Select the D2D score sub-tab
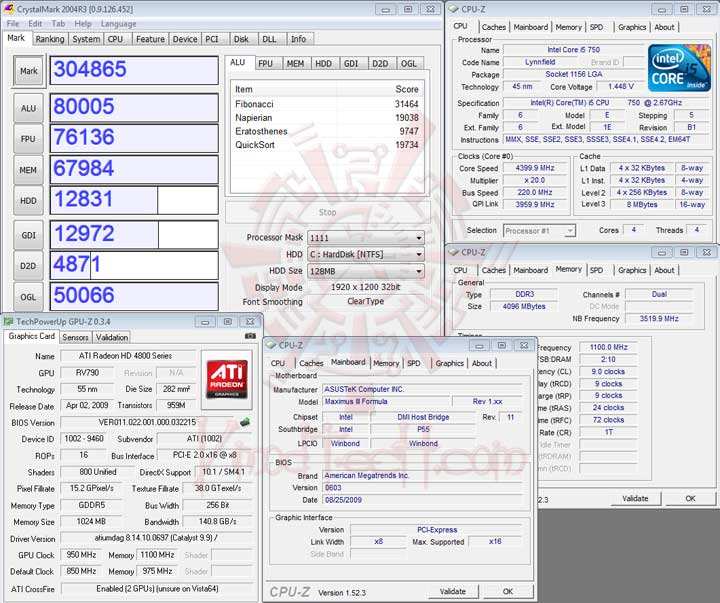The width and height of the screenshot is (720, 603). pos(380,64)
